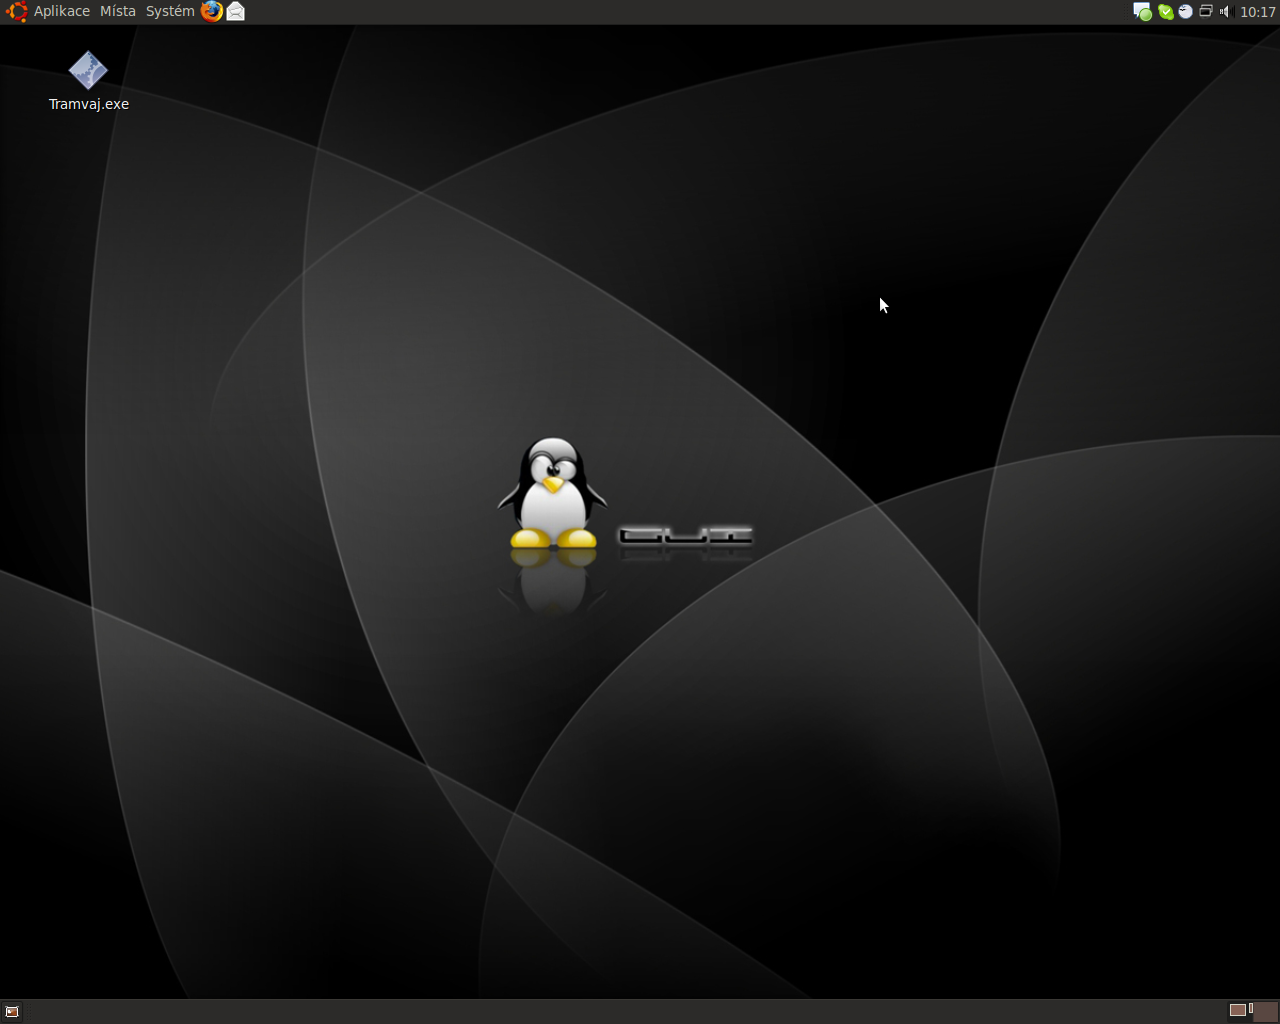Click the round white bird tray icon

point(1185,12)
